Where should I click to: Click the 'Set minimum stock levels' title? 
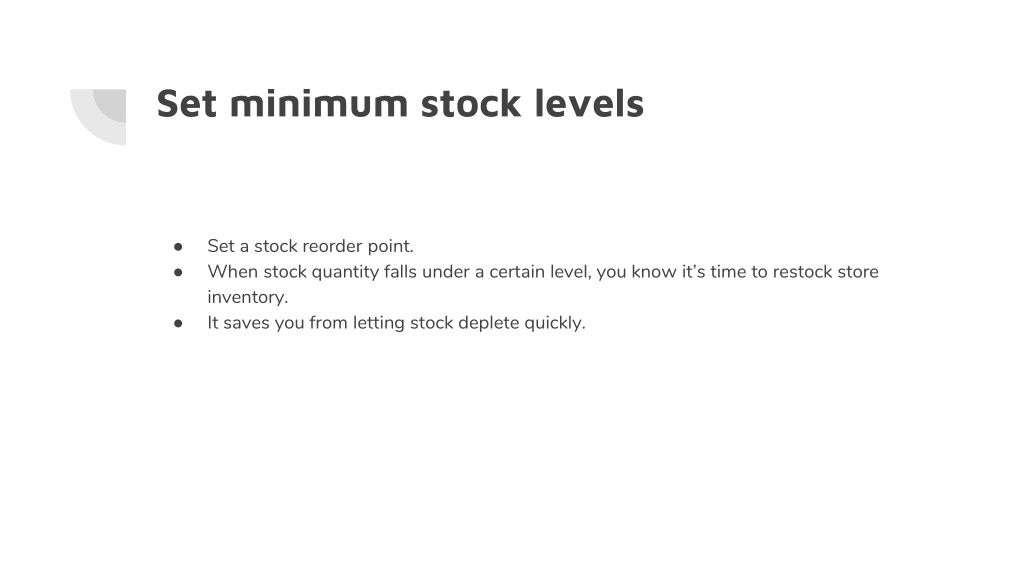[x=400, y=104]
